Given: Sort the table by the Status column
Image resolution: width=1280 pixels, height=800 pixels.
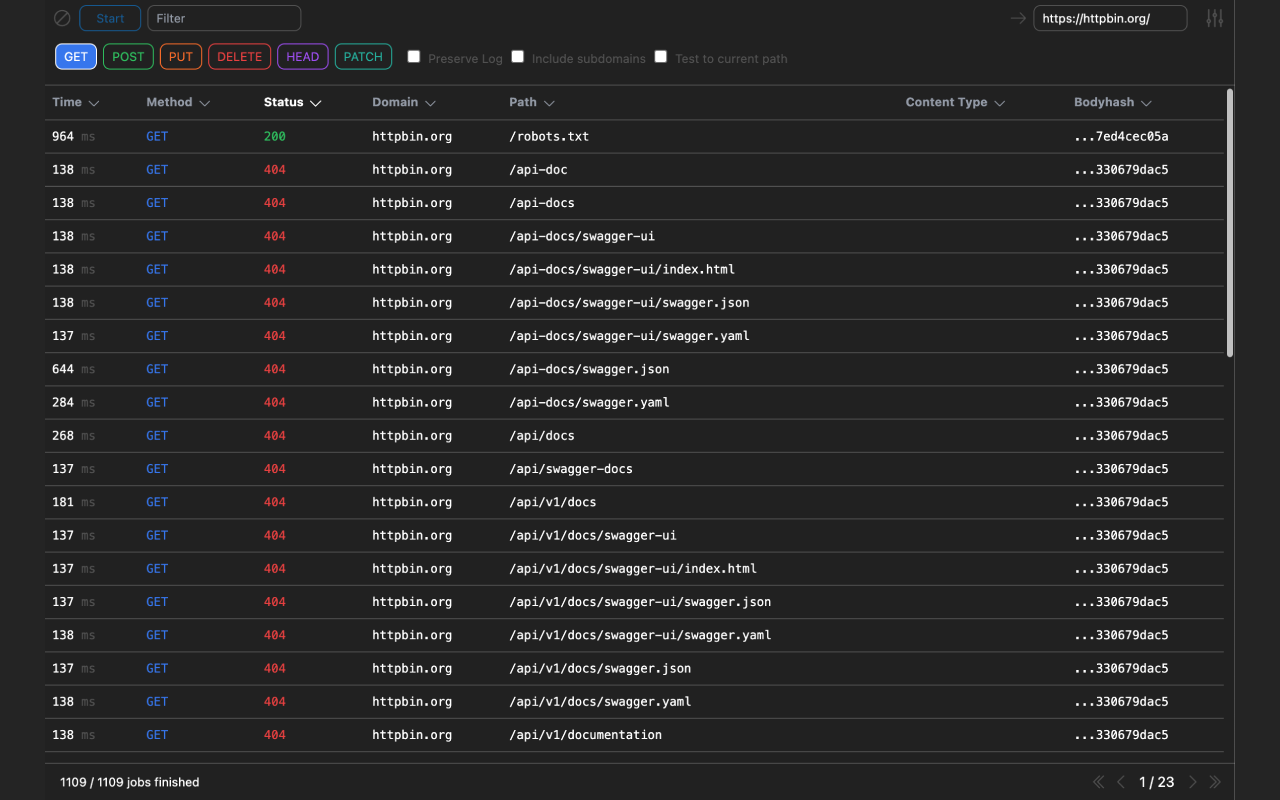Looking at the screenshot, I should pos(292,102).
